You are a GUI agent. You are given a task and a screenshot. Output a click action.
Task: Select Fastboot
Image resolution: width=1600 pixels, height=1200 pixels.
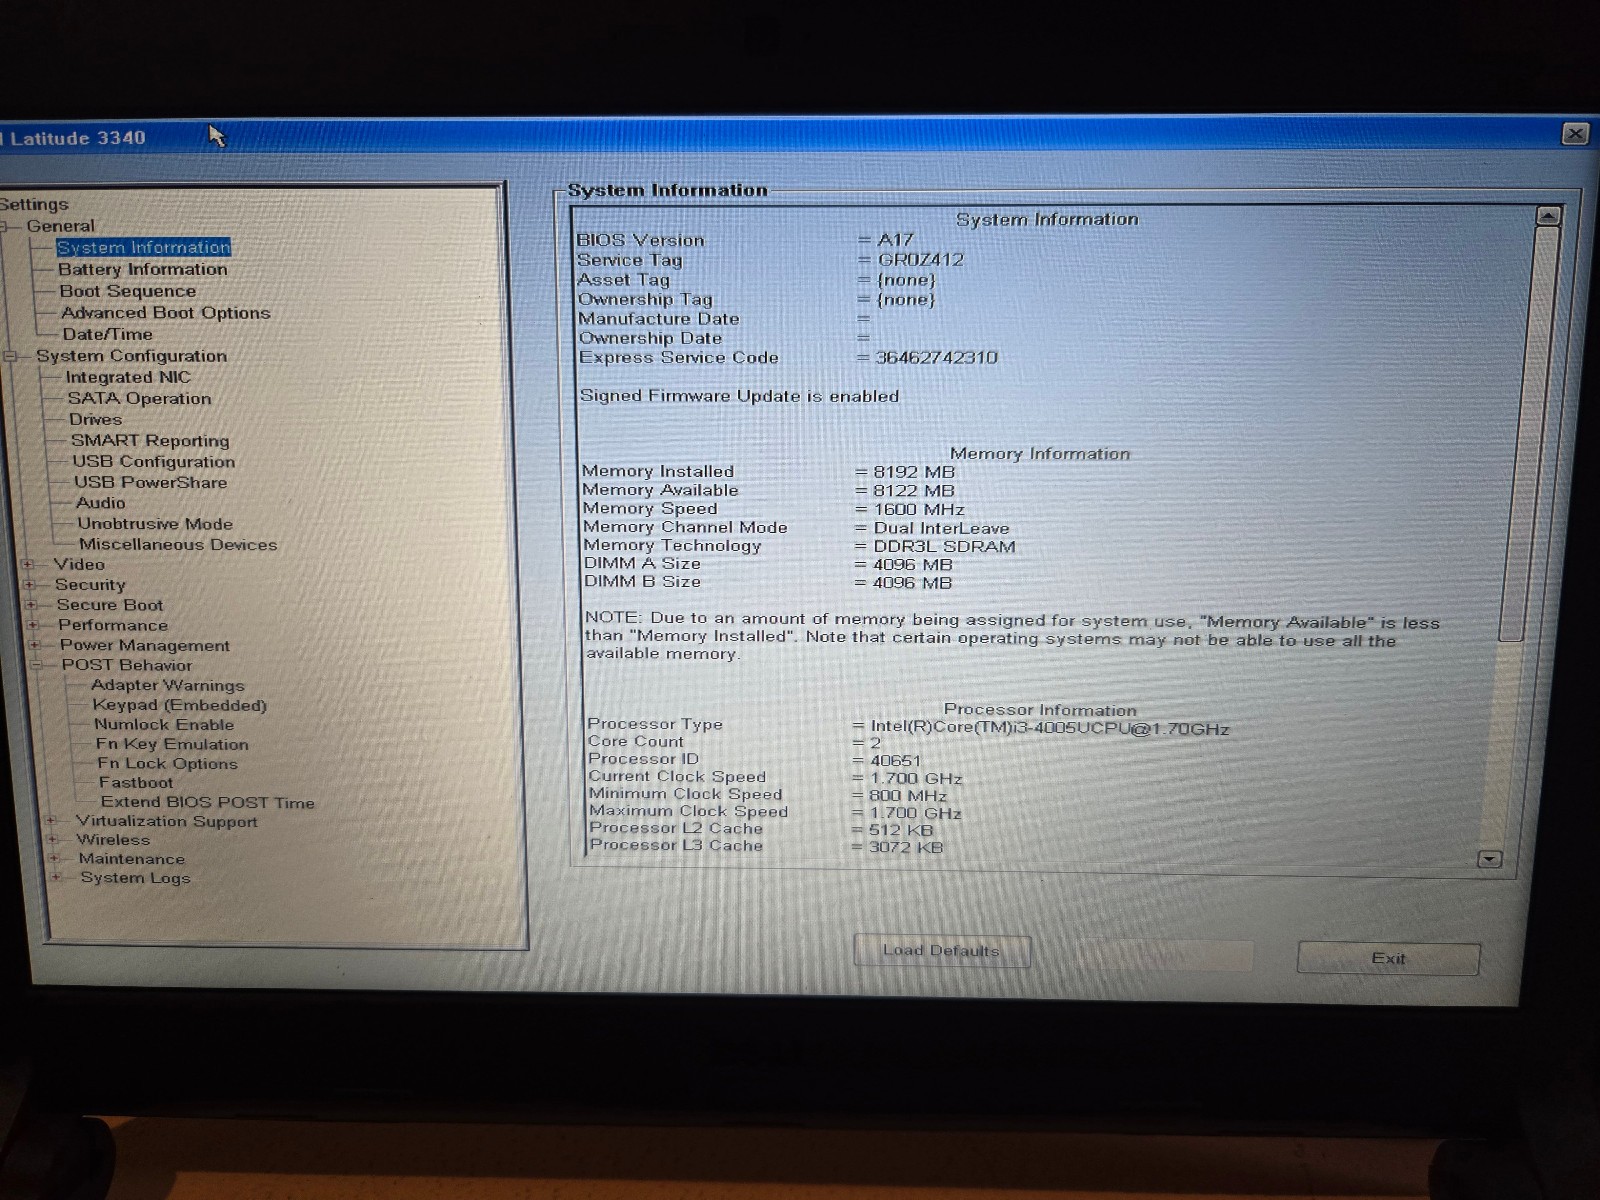click(135, 782)
